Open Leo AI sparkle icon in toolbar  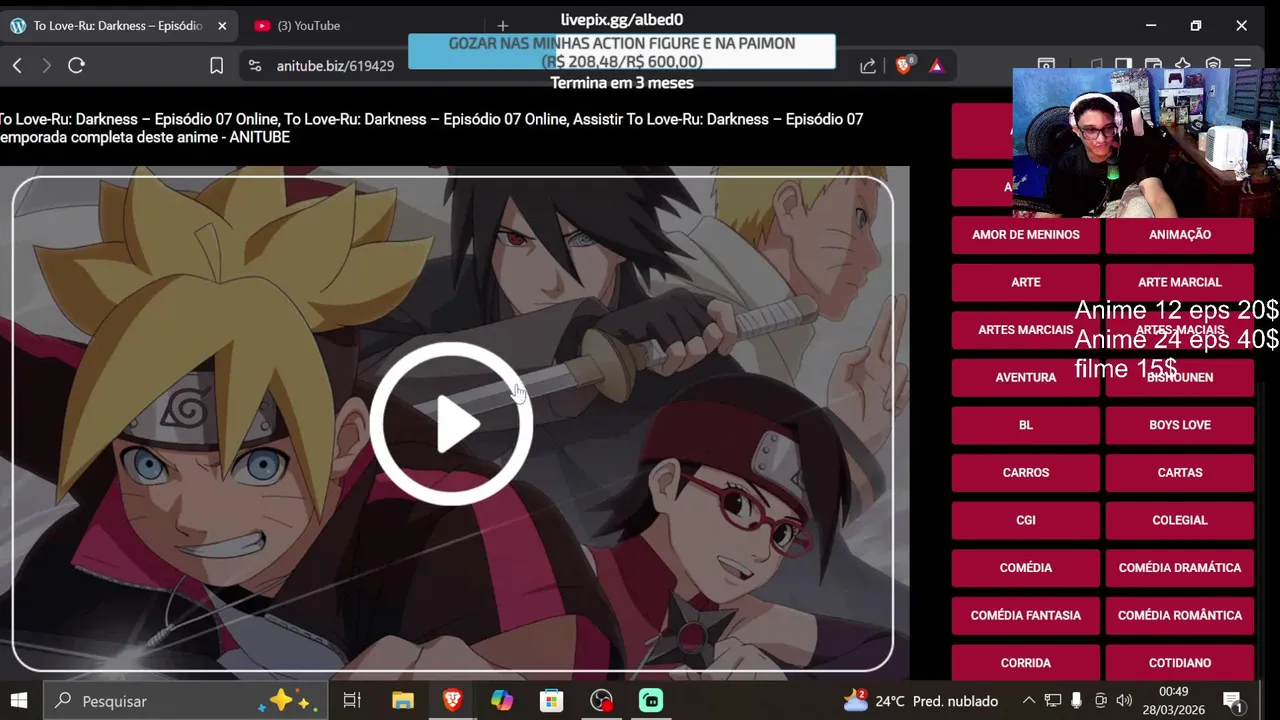pyautogui.click(x=1183, y=65)
